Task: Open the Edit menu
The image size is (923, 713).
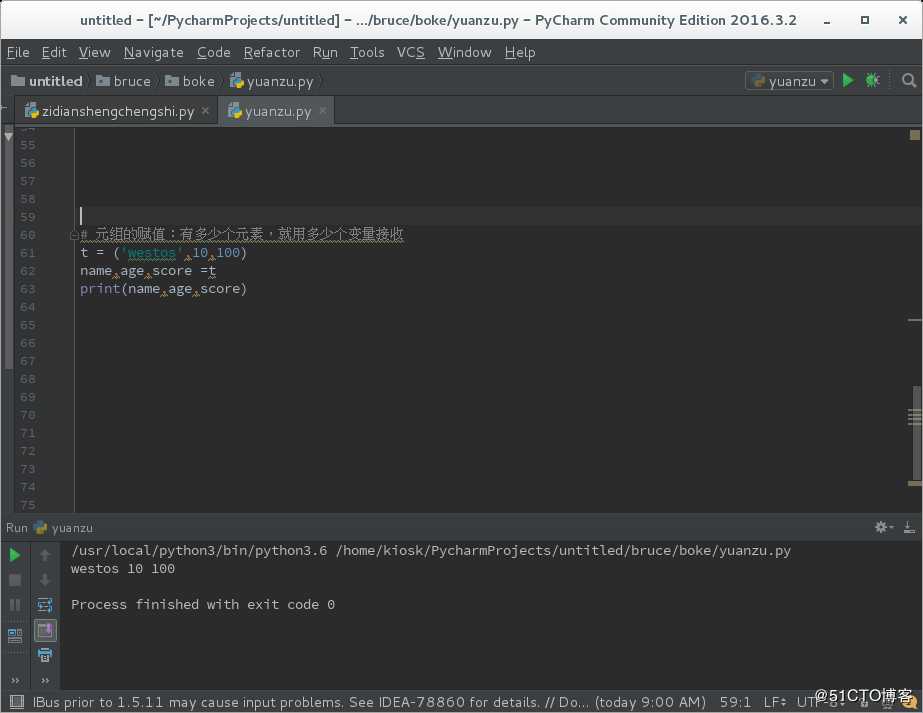Action: 54,52
